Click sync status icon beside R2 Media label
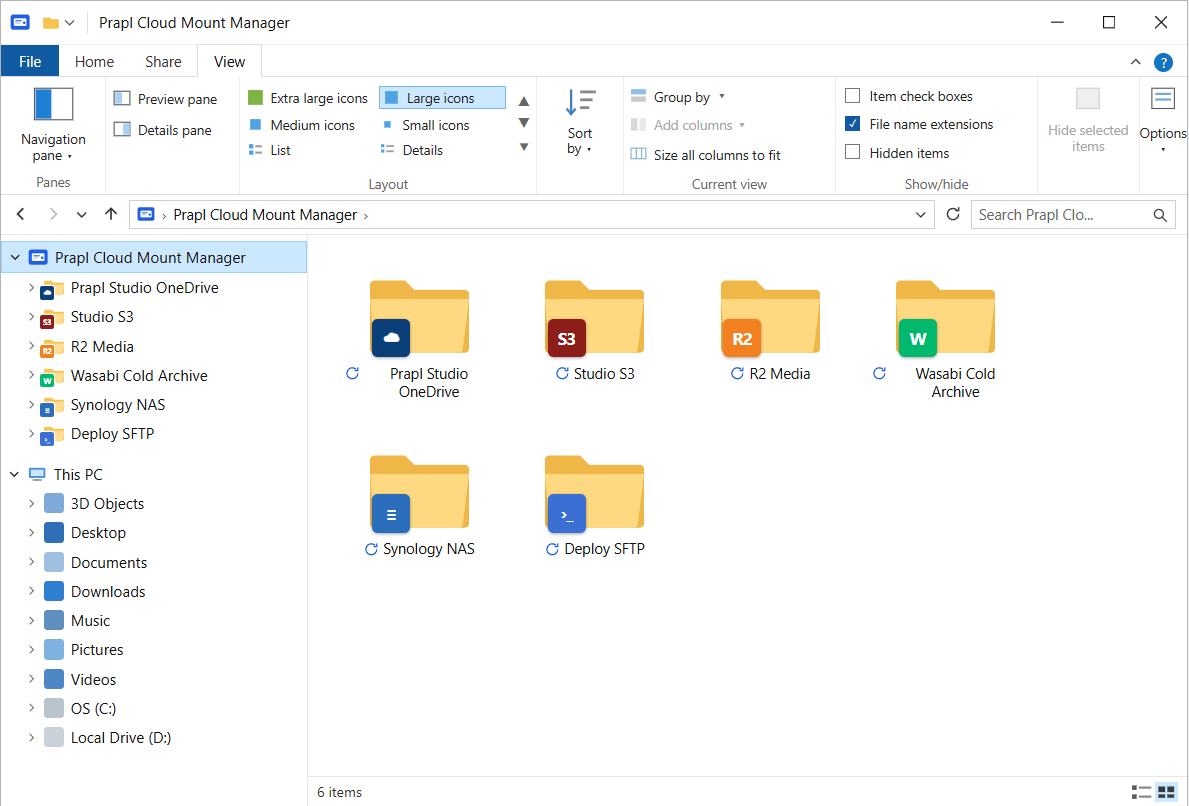Viewport: 1189px width, 806px height. point(737,373)
